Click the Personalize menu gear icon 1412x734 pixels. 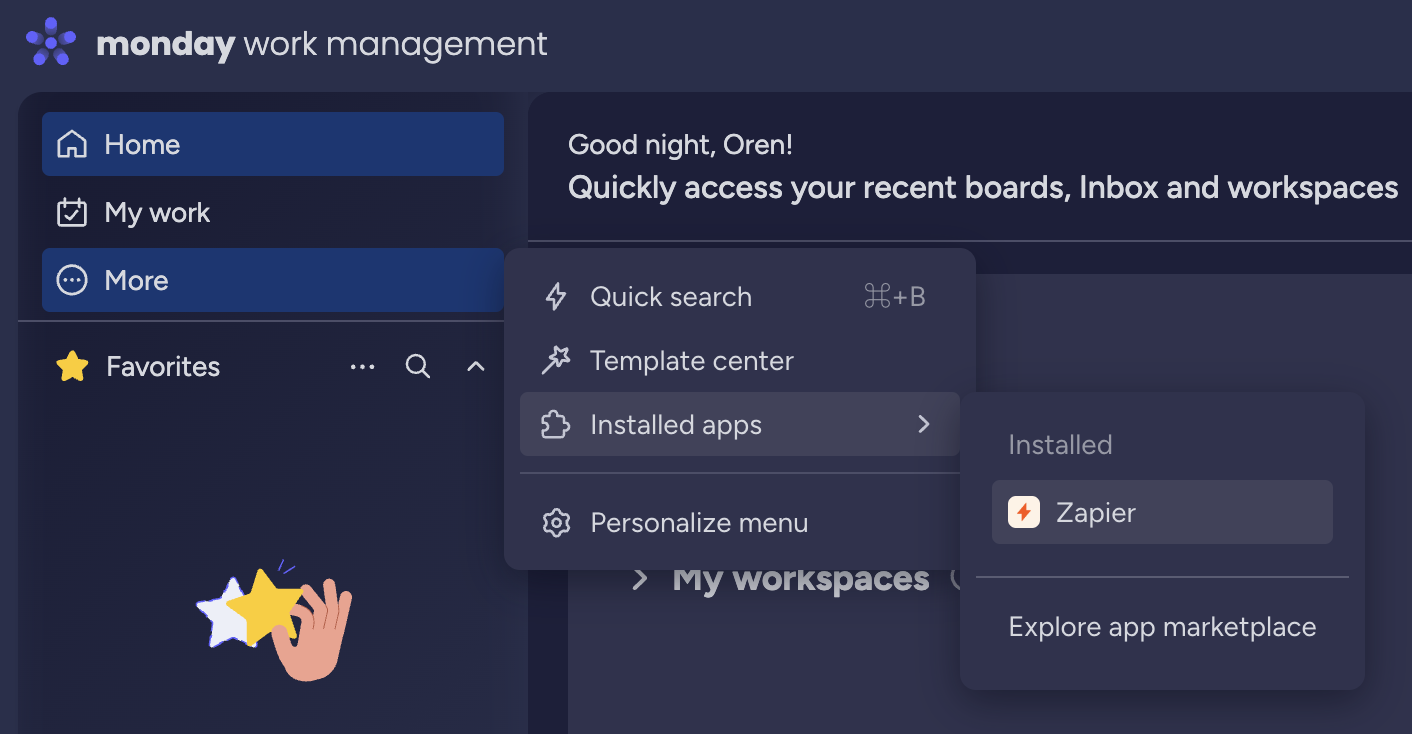pyautogui.click(x=554, y=522)
